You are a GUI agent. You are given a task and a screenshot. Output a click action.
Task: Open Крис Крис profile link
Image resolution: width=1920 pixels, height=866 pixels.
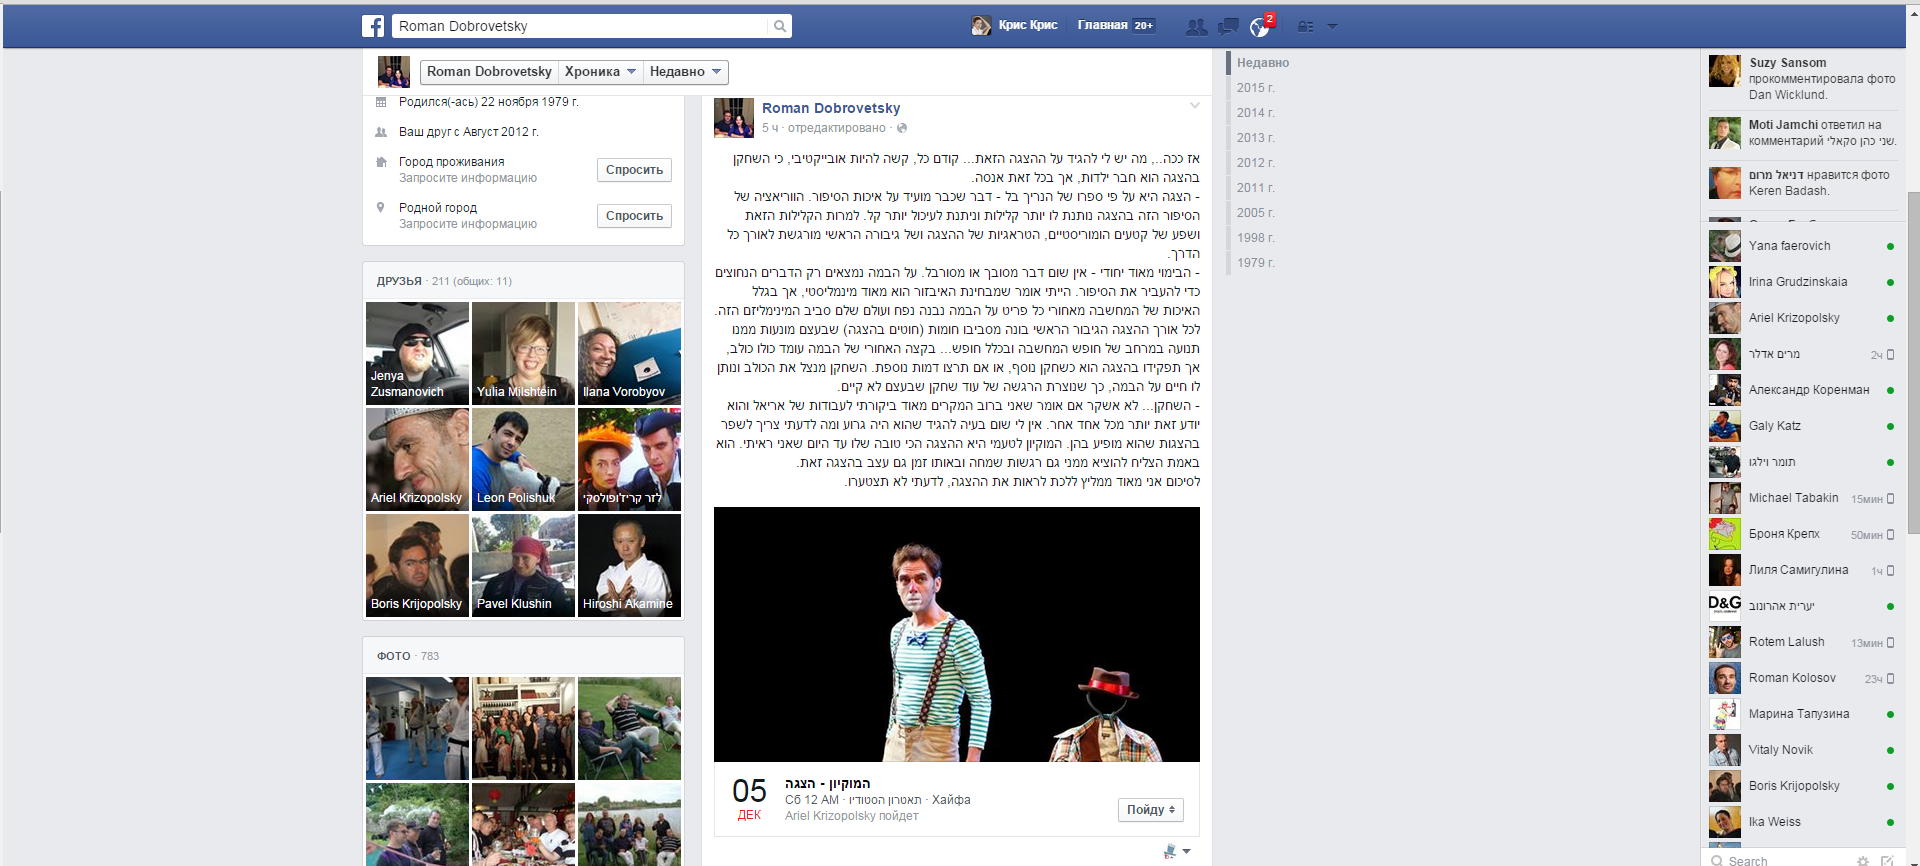coord(1027,26)
